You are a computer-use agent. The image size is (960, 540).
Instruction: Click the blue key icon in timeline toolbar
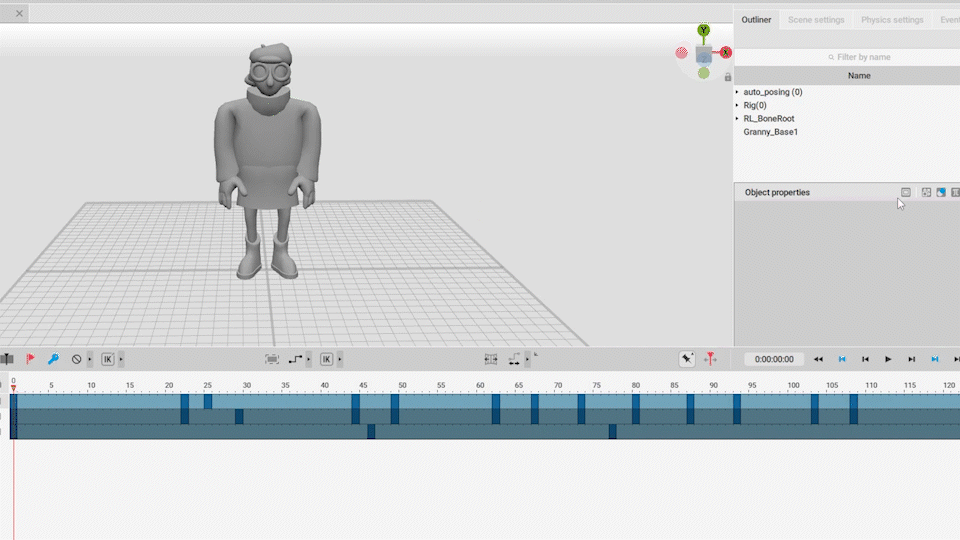click(54, 359)
